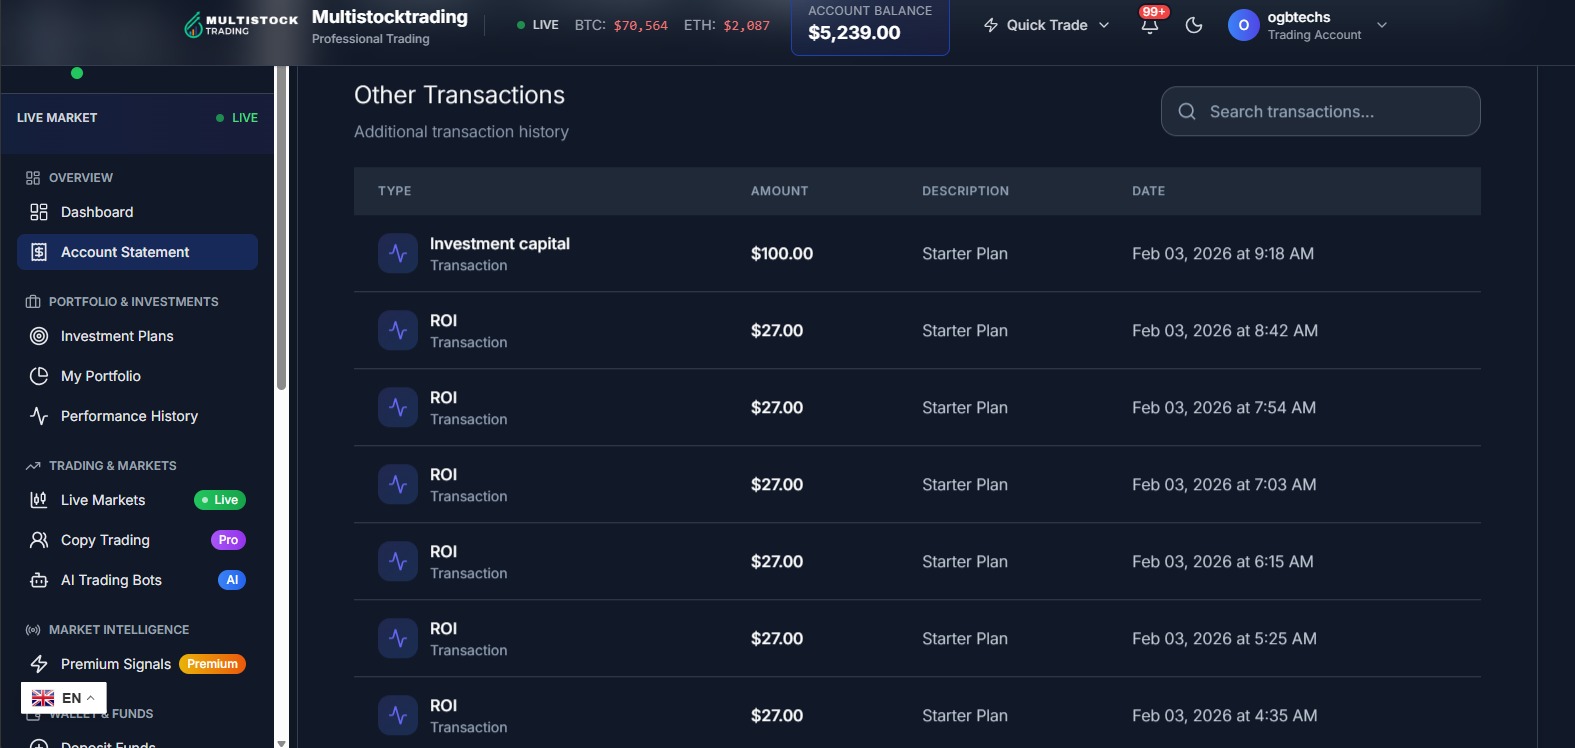Click the Investment Plans target icon
The image size is (1575, 748).
point(39,336)
